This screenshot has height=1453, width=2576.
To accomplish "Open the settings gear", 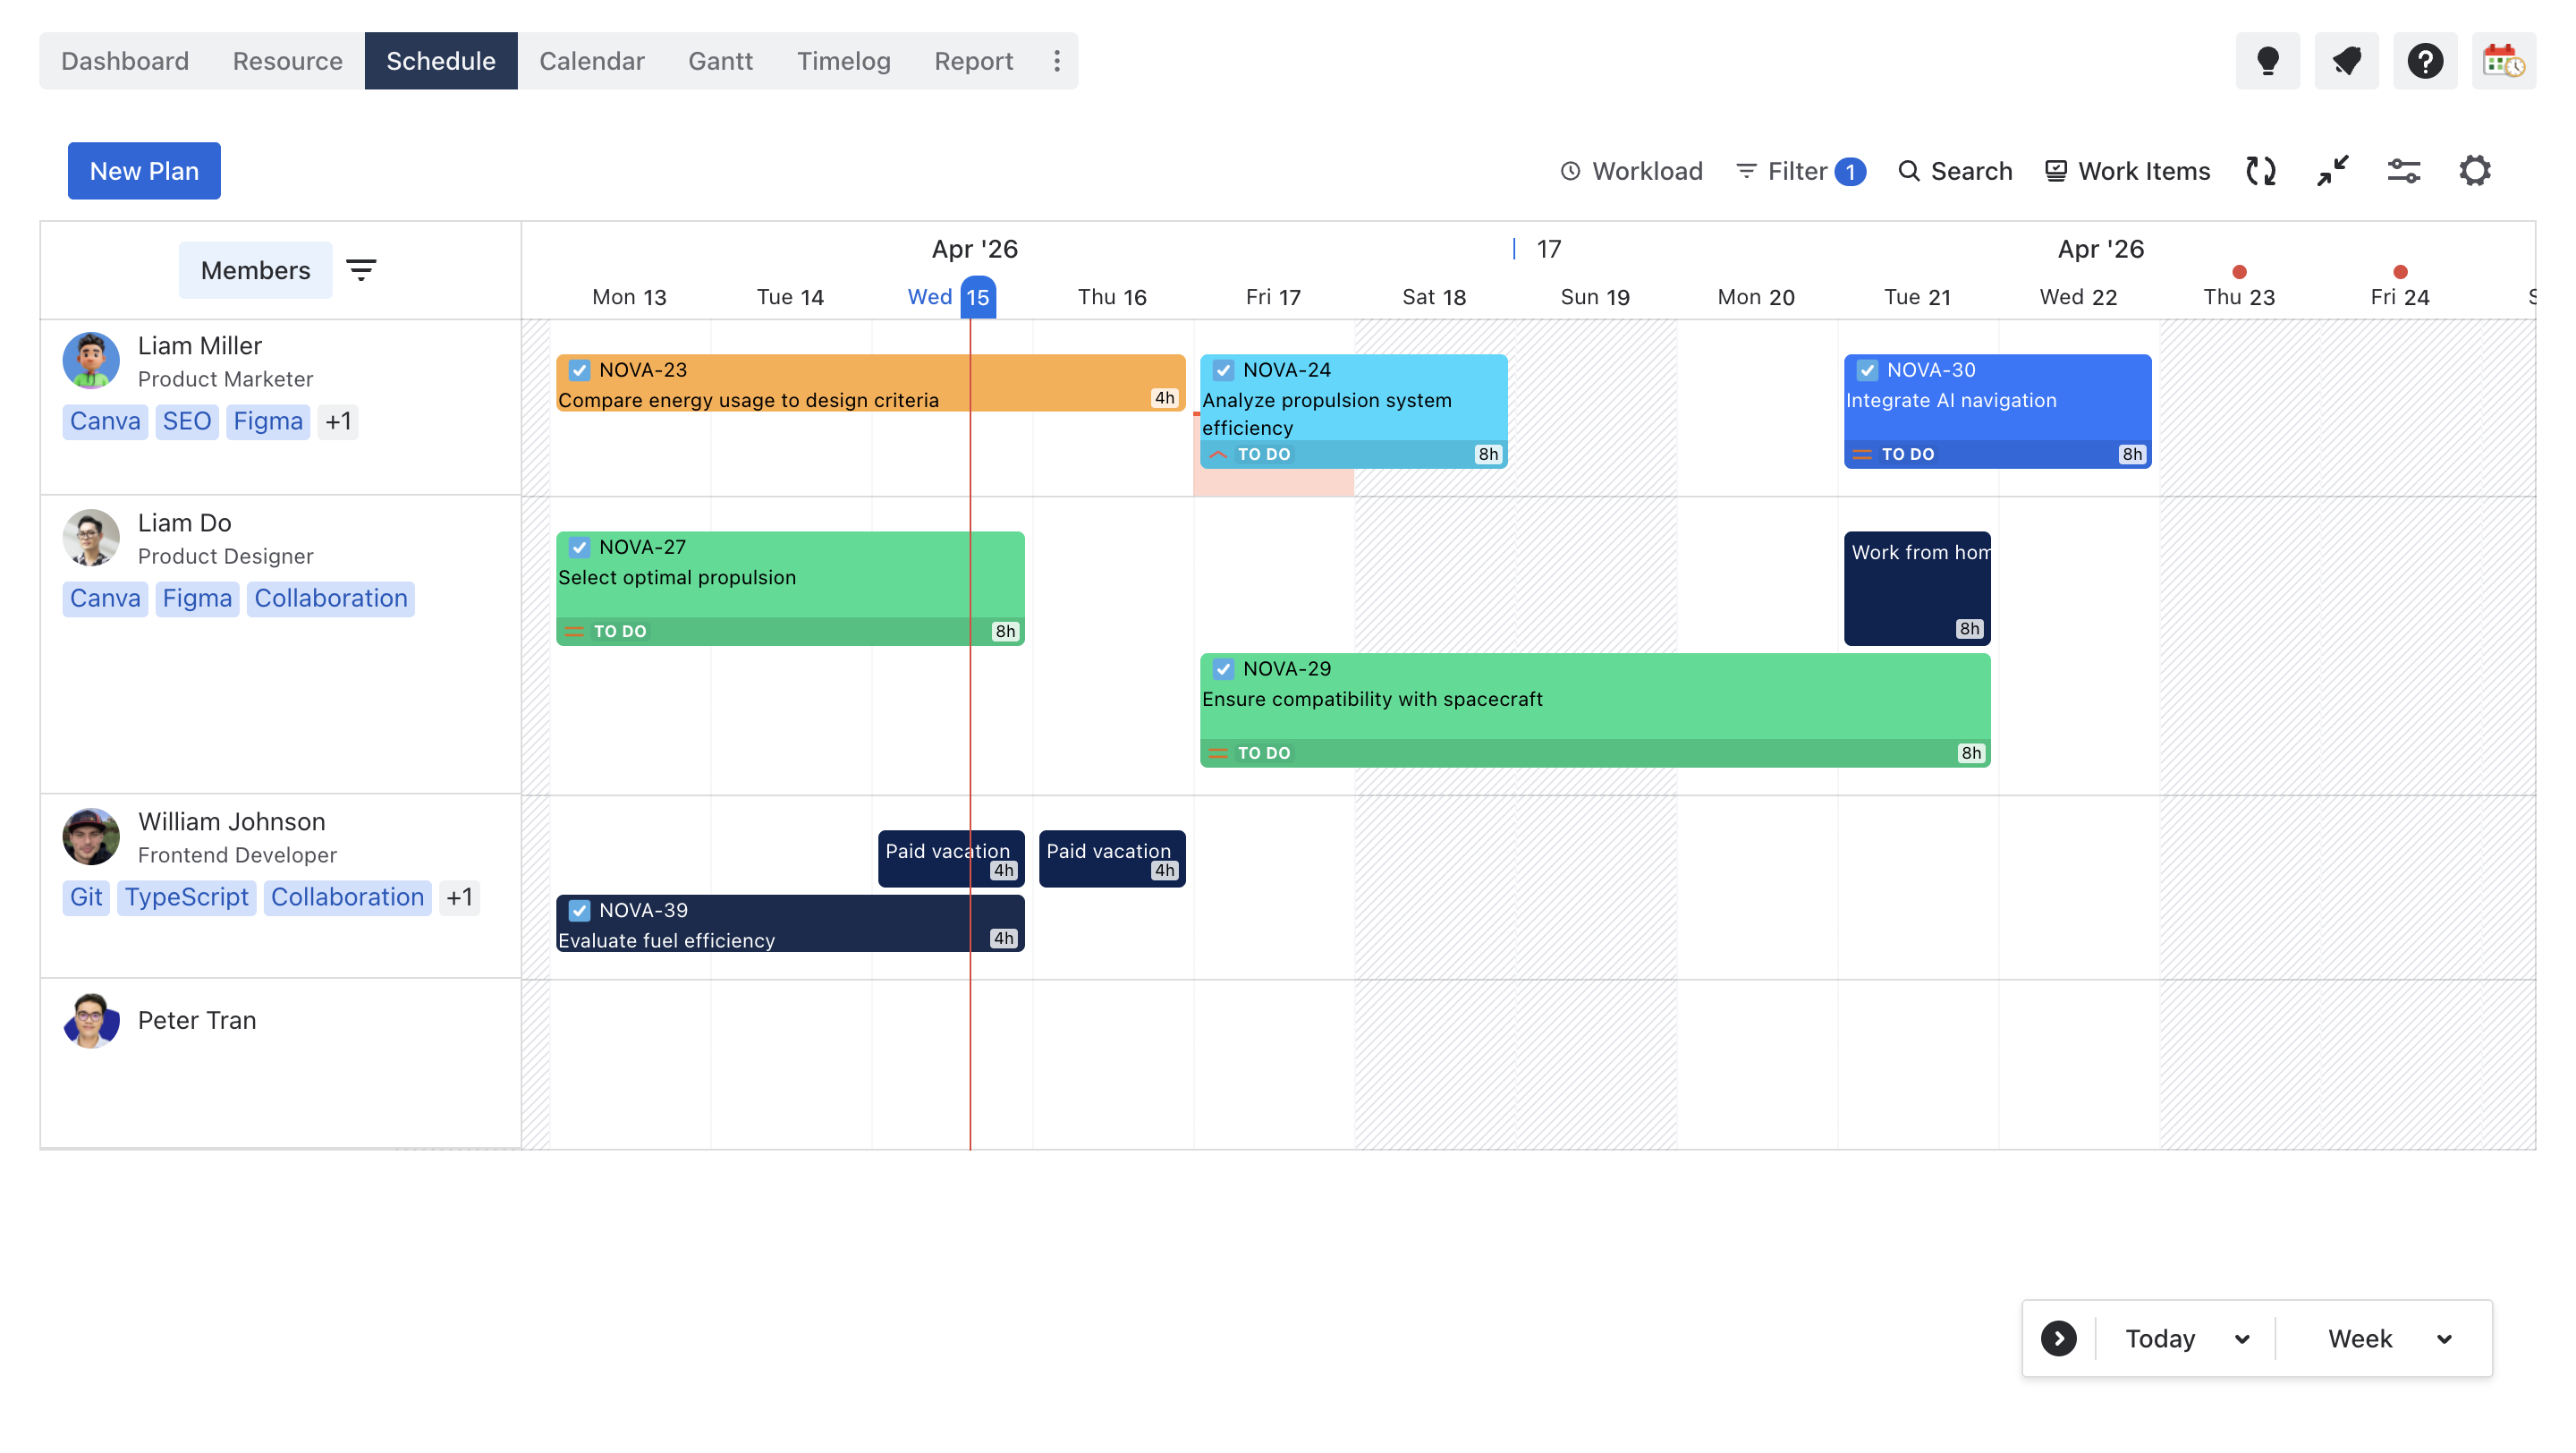I will pos(2475,171).
